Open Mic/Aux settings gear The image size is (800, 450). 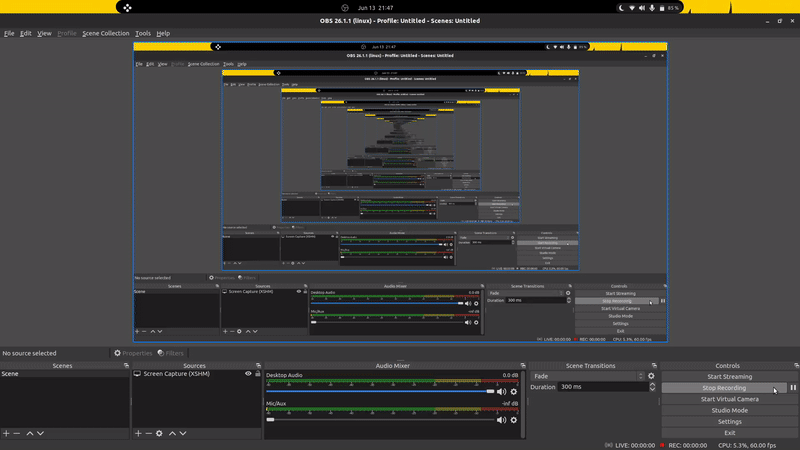(x=514, y=420)
